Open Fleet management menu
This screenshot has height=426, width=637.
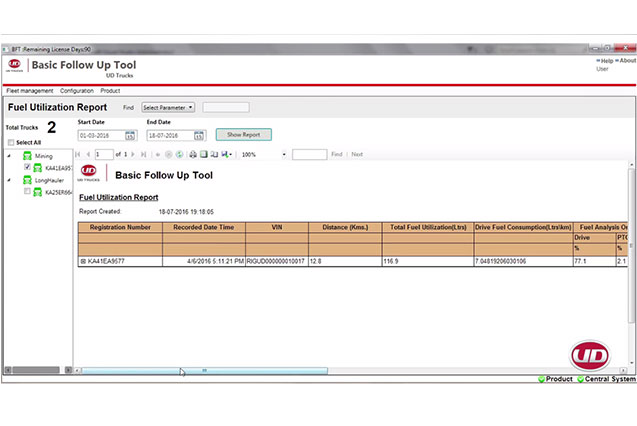coord(30,91)
